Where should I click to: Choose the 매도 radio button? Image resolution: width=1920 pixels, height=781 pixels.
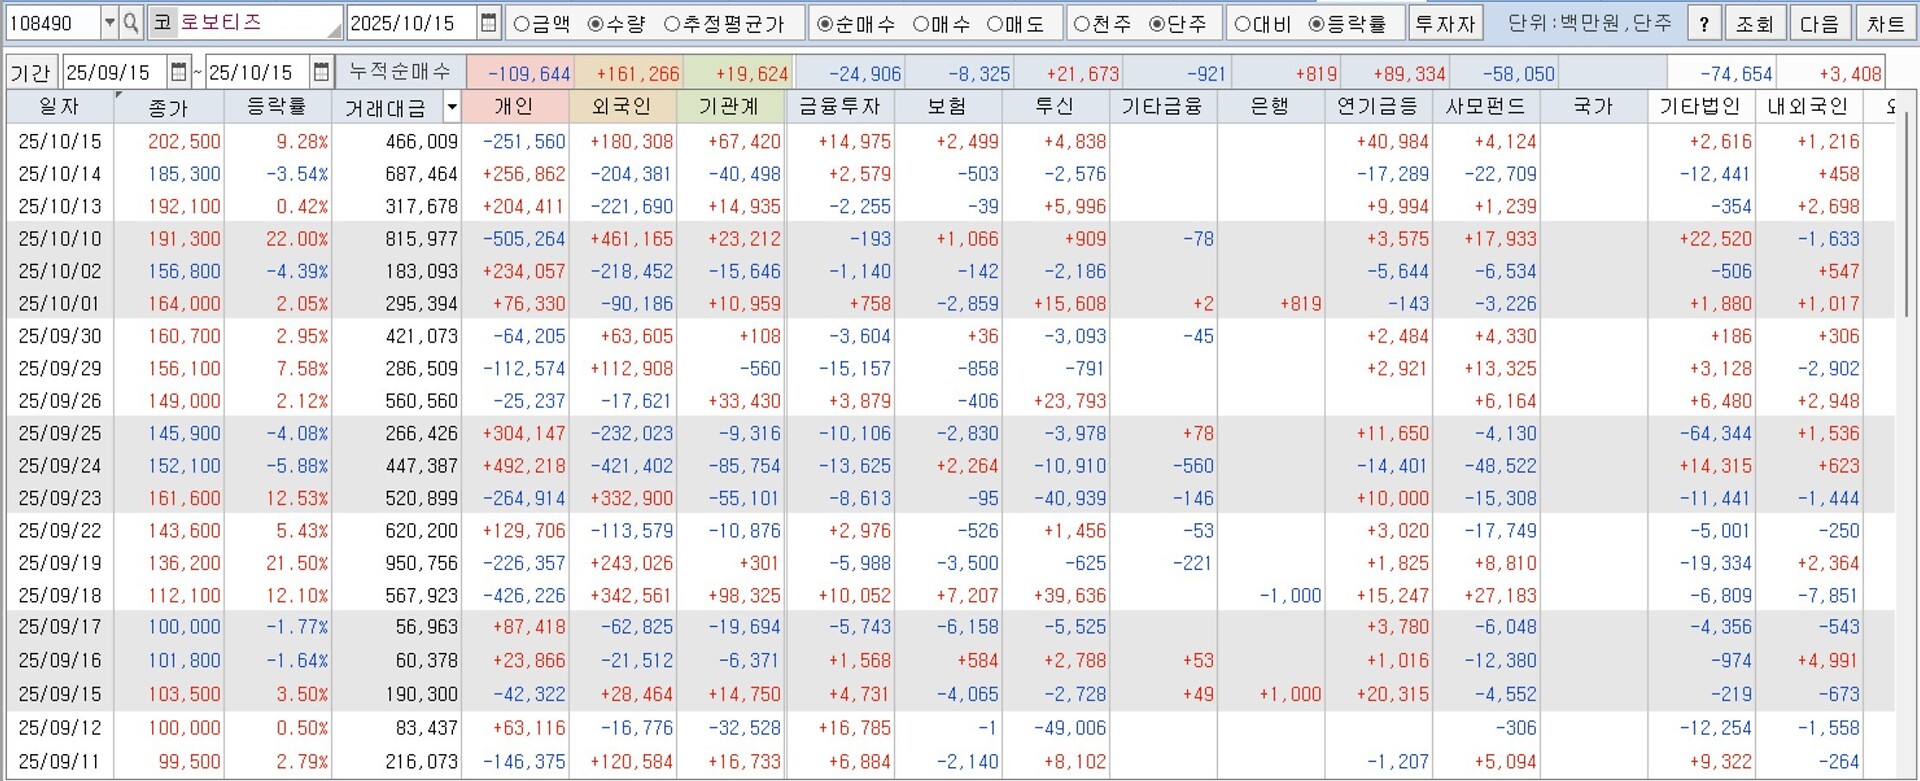995,24
